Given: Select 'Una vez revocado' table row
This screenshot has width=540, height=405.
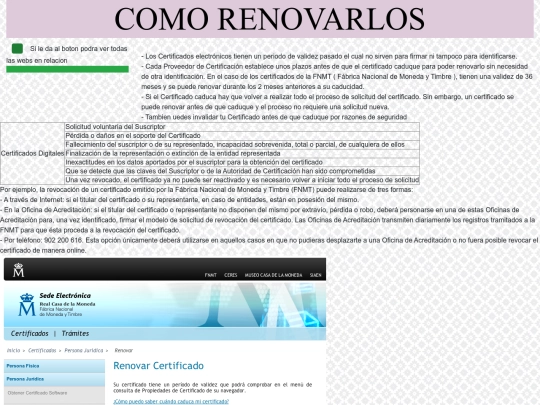Looking at the screenshot, I should (242, 180).
